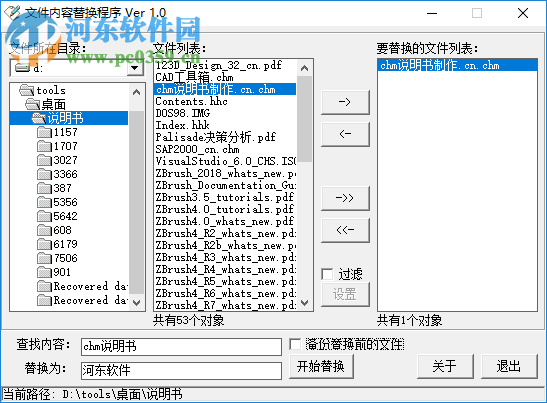
Task: Click 开始替换 to start replacing
Action: point(321,366)
